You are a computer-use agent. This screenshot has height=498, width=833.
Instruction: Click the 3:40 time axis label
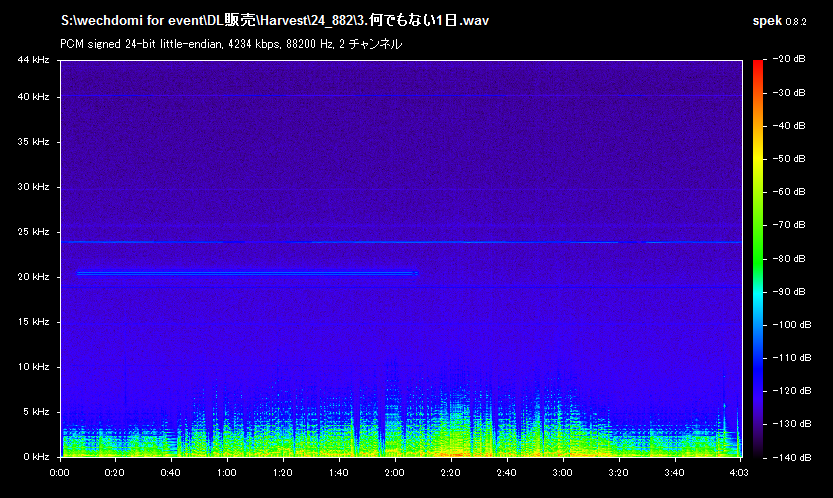674,472
